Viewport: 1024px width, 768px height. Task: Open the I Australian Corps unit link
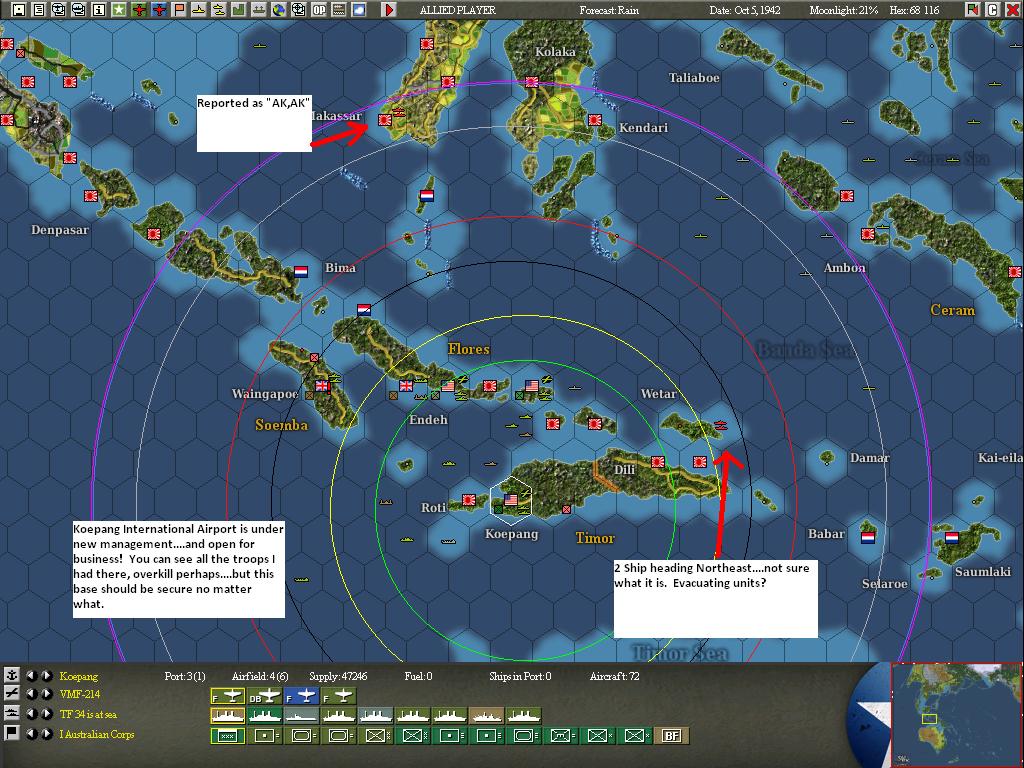97,735
